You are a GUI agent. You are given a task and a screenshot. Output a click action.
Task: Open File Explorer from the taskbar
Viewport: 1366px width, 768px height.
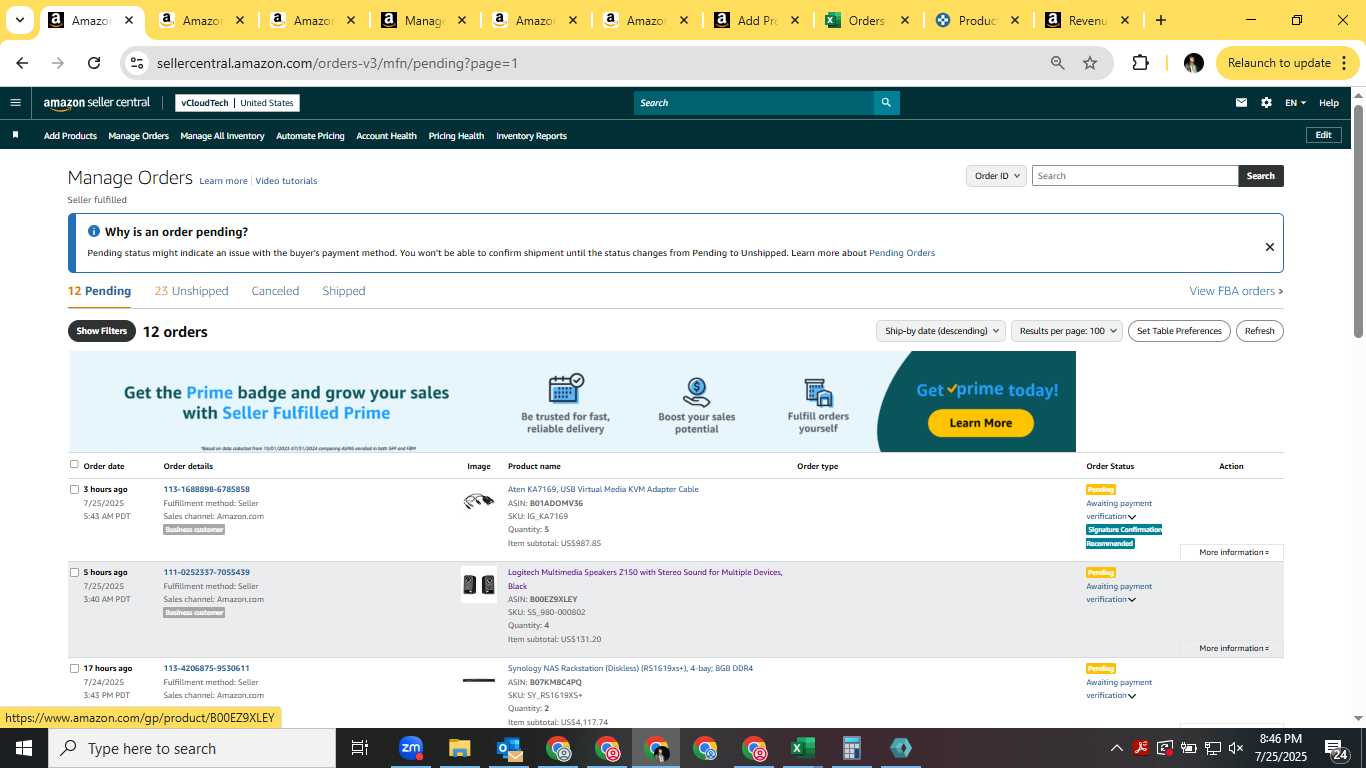[459, 748]
